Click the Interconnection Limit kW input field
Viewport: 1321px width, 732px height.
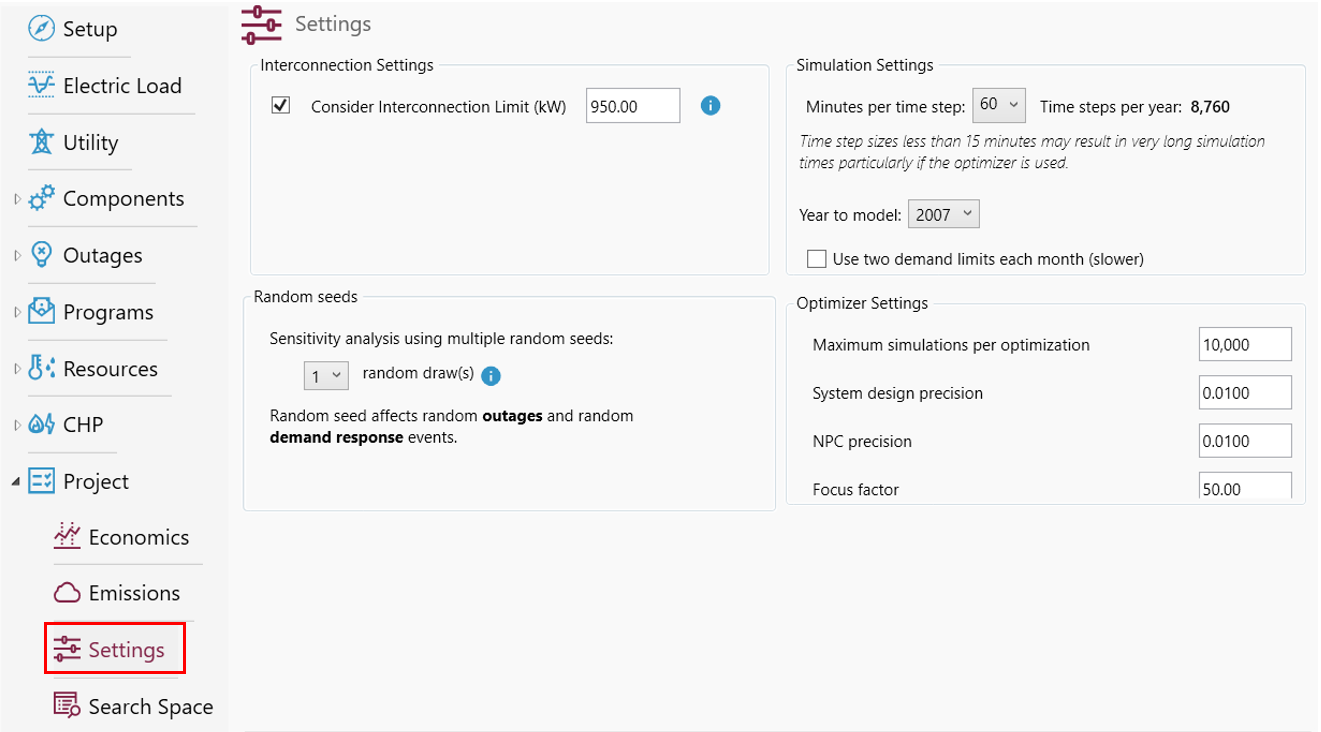(x=632, y=106)
